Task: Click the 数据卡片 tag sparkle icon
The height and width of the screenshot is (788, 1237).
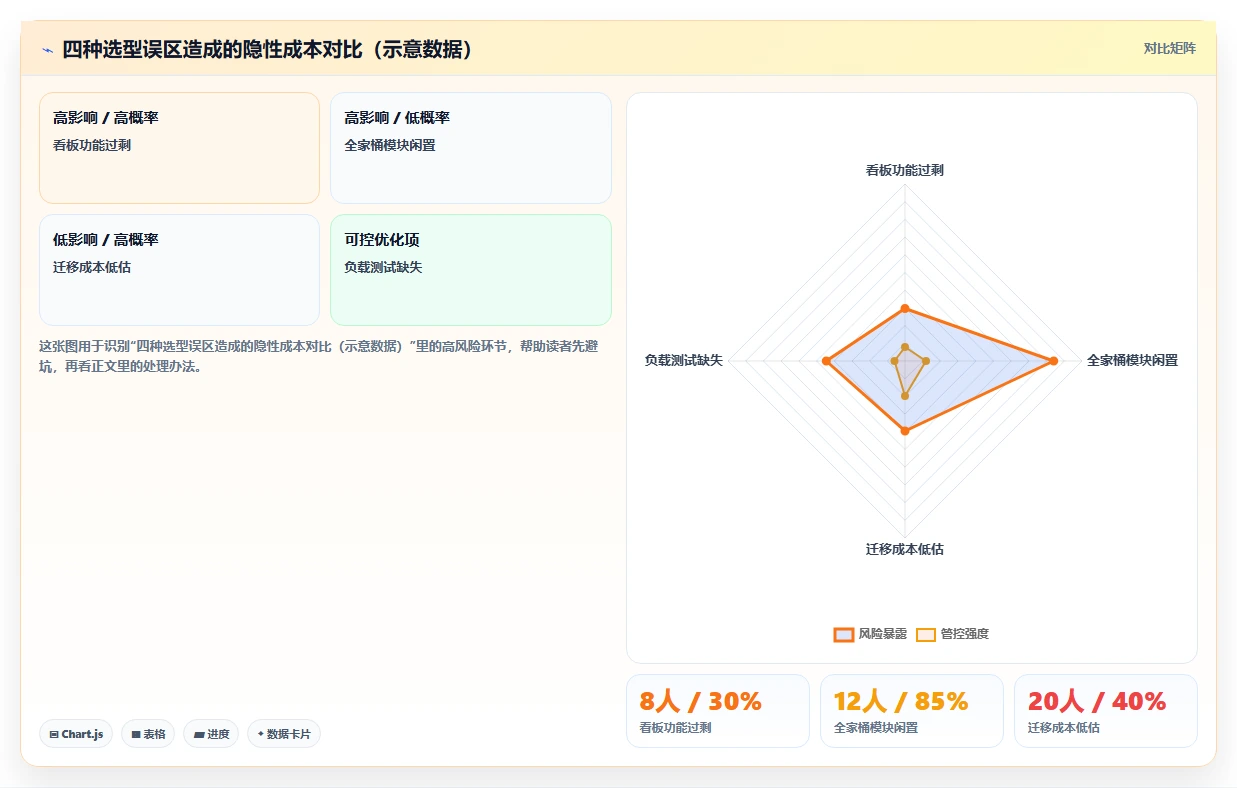Action: click(261, 734)
